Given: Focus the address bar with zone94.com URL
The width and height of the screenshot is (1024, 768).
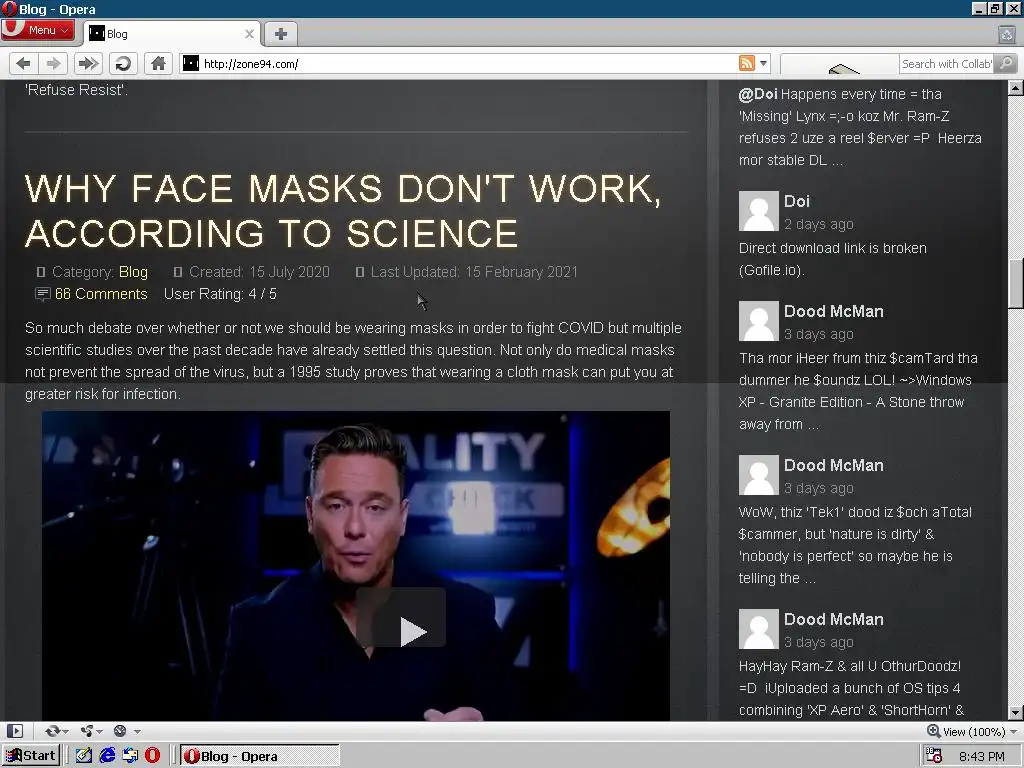Looking at the screenshot, I should tap(469, 63).
